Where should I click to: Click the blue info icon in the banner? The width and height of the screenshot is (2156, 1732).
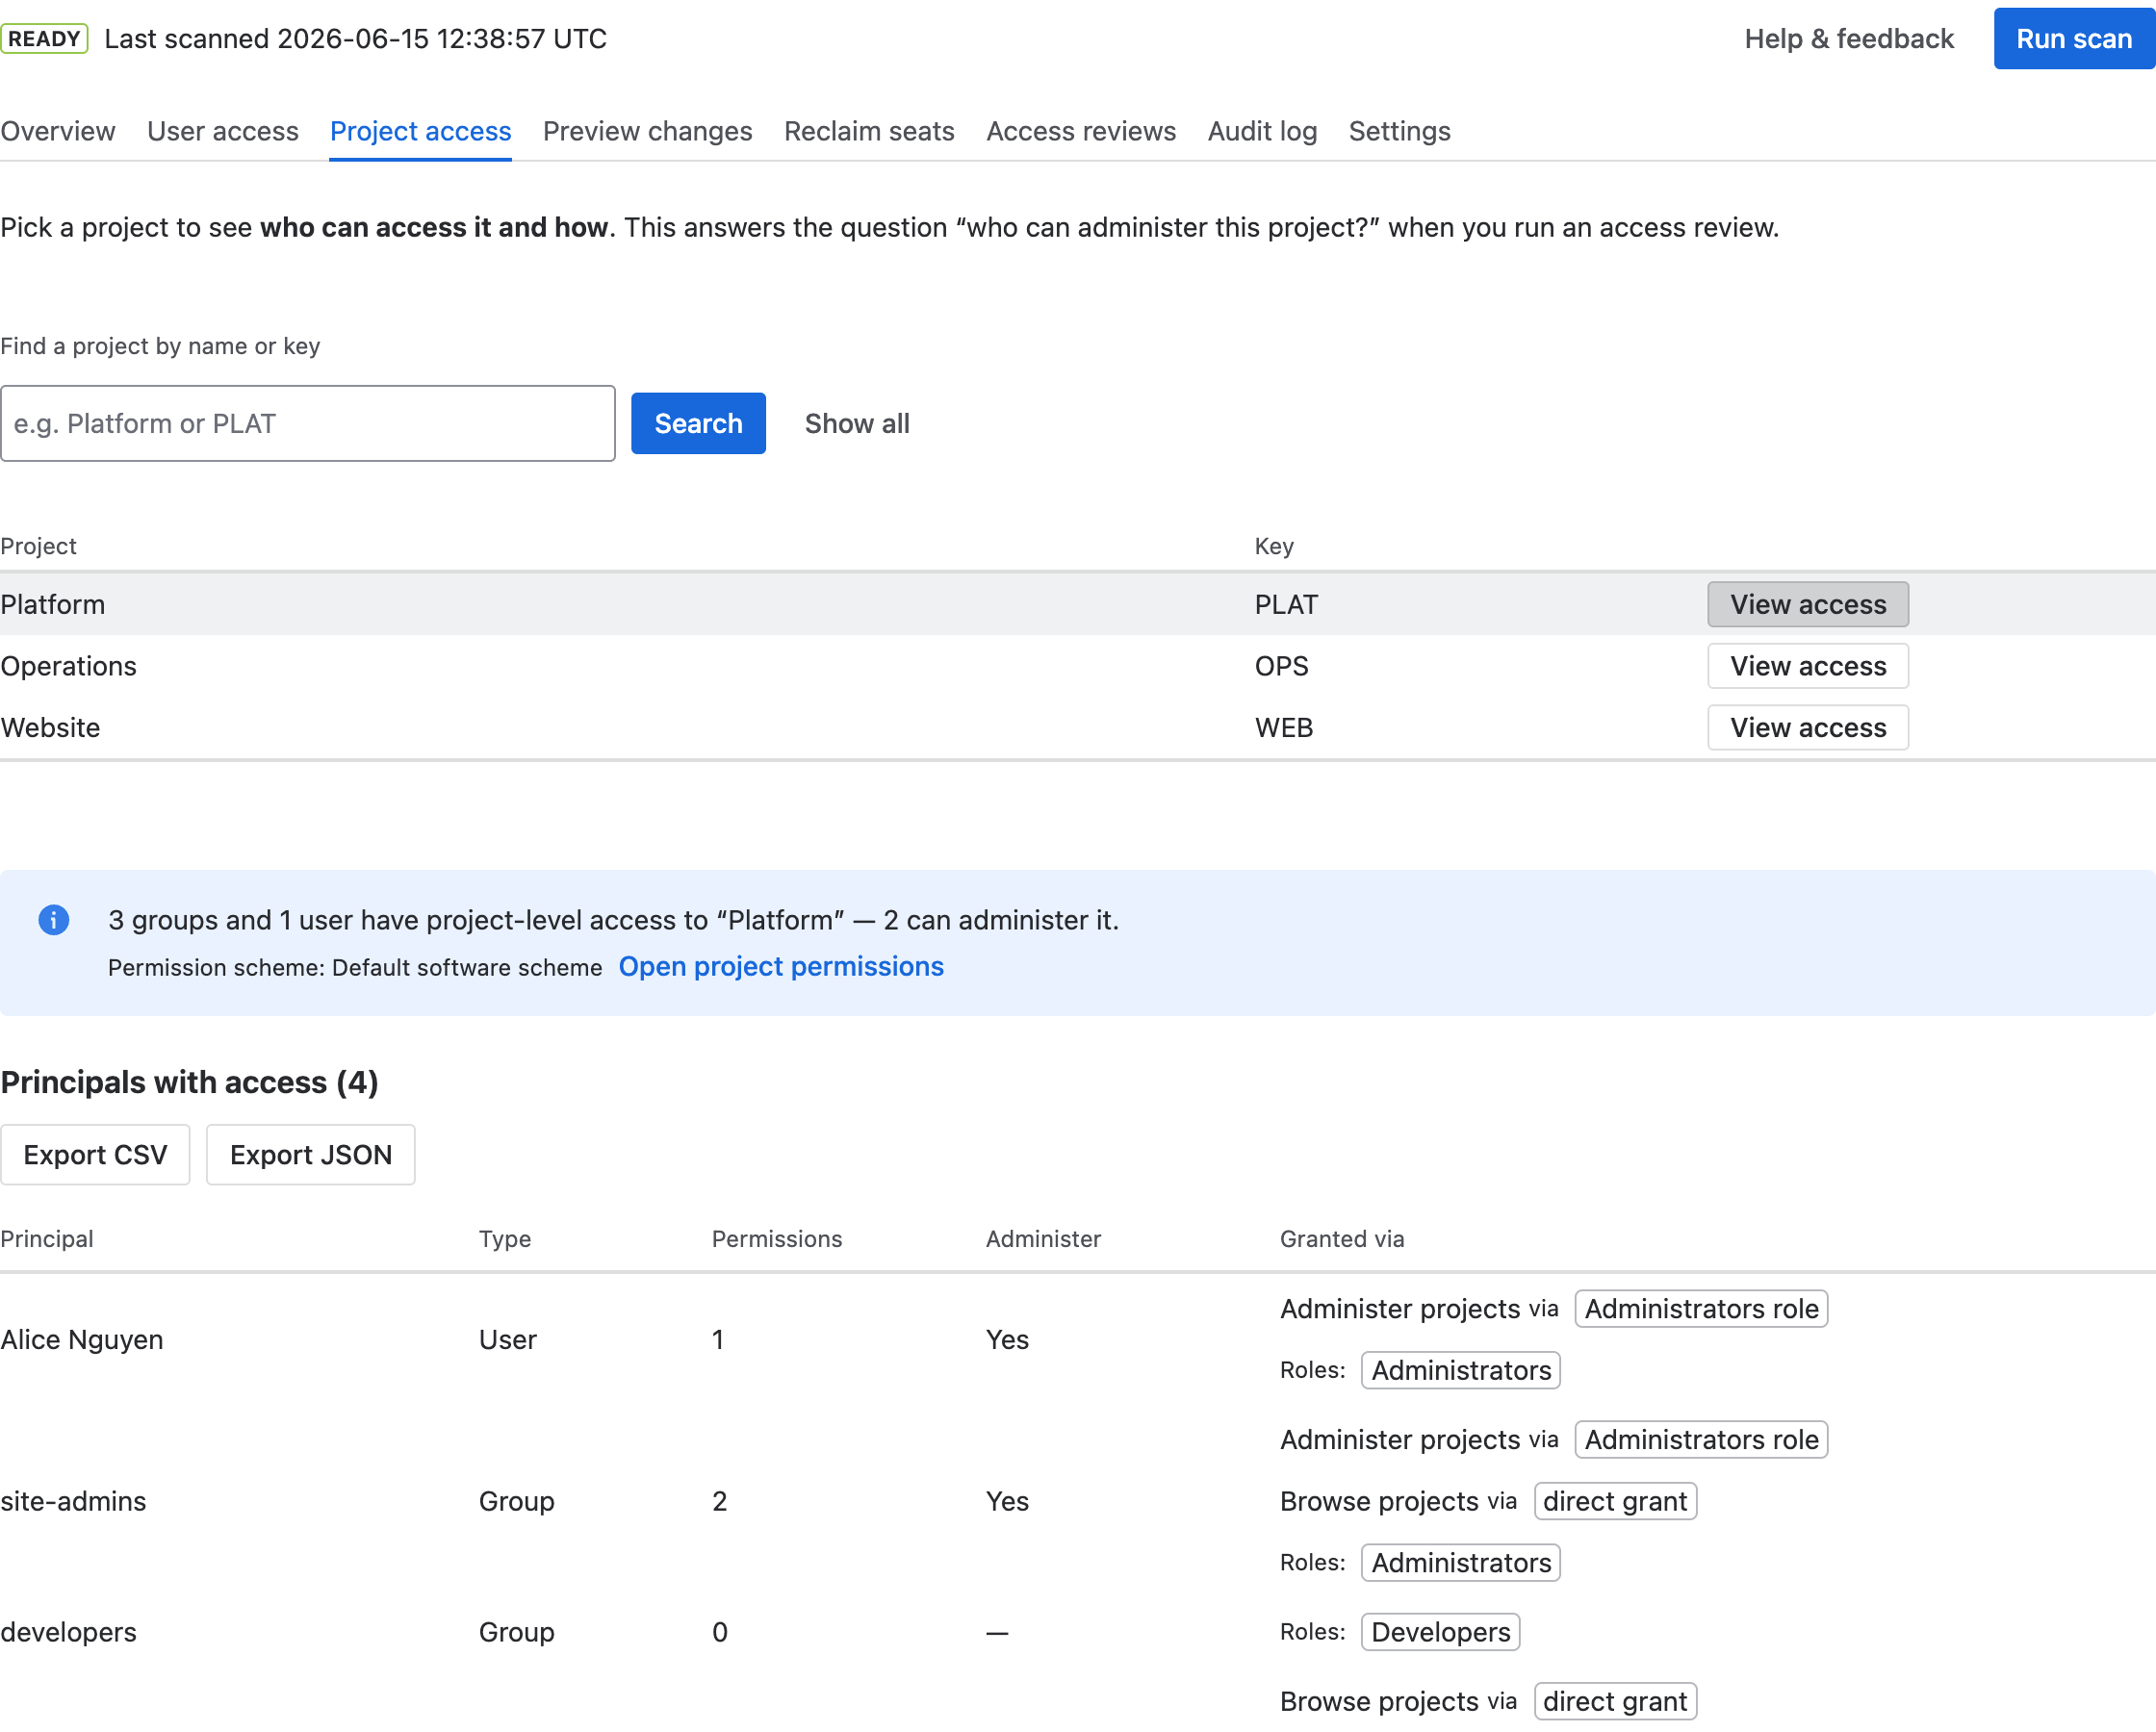pos(54,920)
